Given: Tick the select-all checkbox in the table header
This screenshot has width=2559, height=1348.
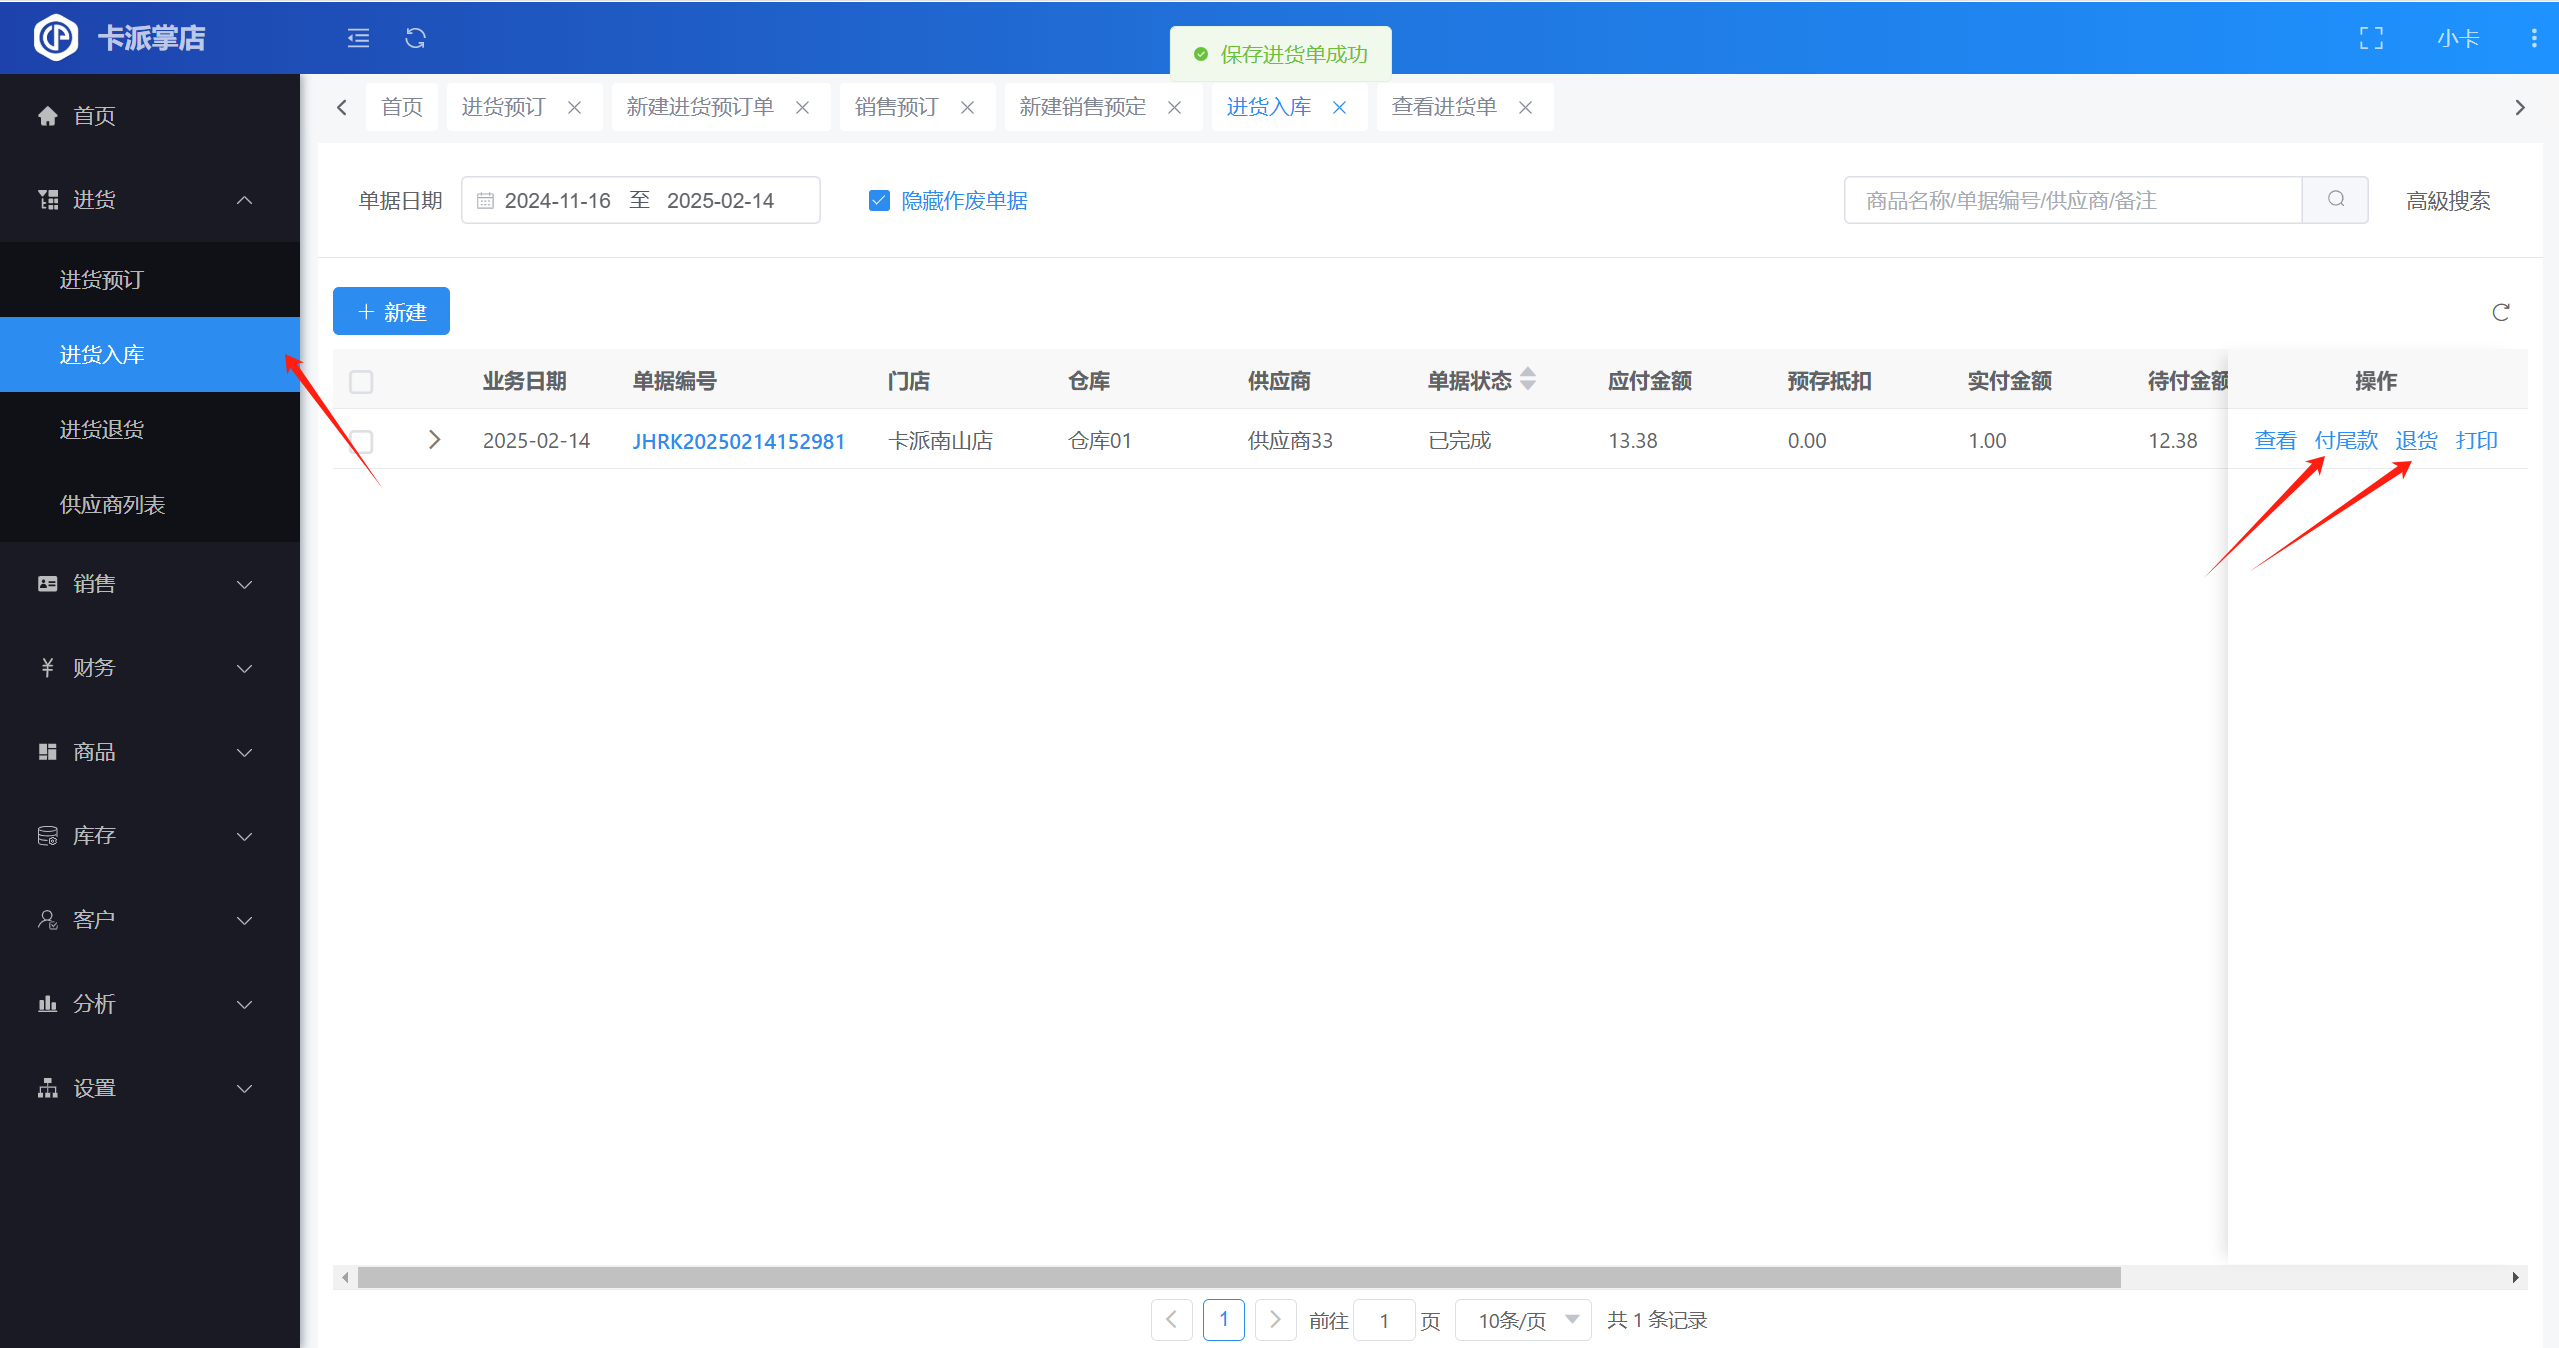Looking at the screenshot, I should click(361, 382).
